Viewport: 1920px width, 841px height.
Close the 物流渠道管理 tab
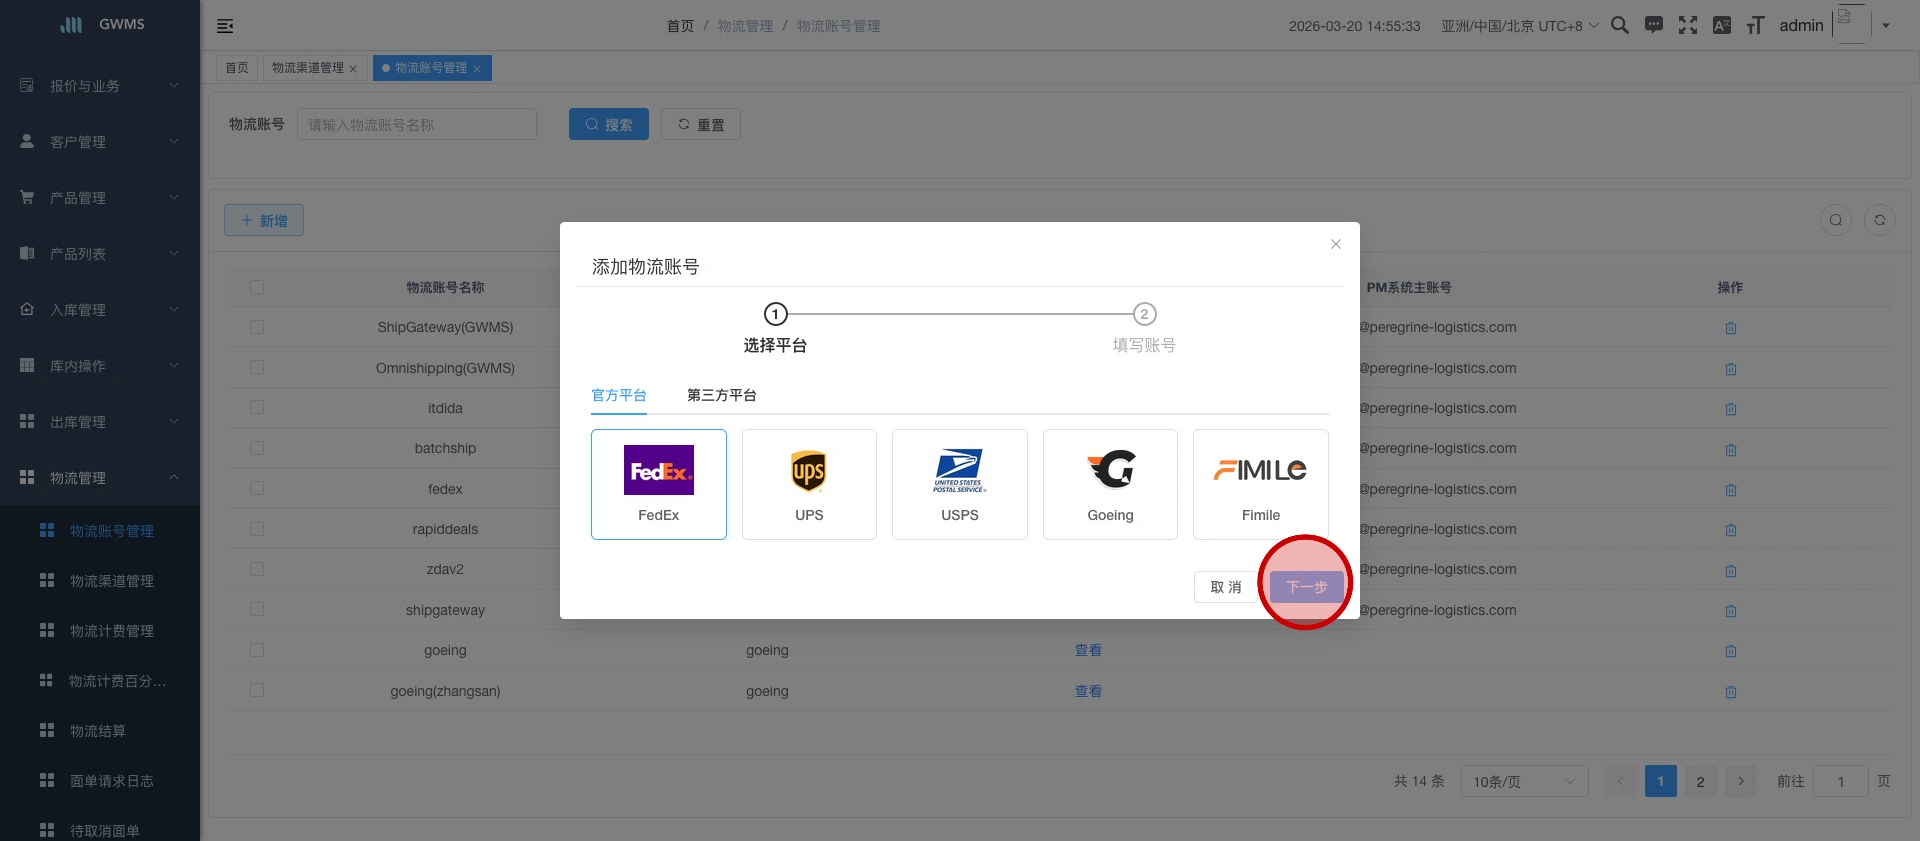(x=353, y=69)
